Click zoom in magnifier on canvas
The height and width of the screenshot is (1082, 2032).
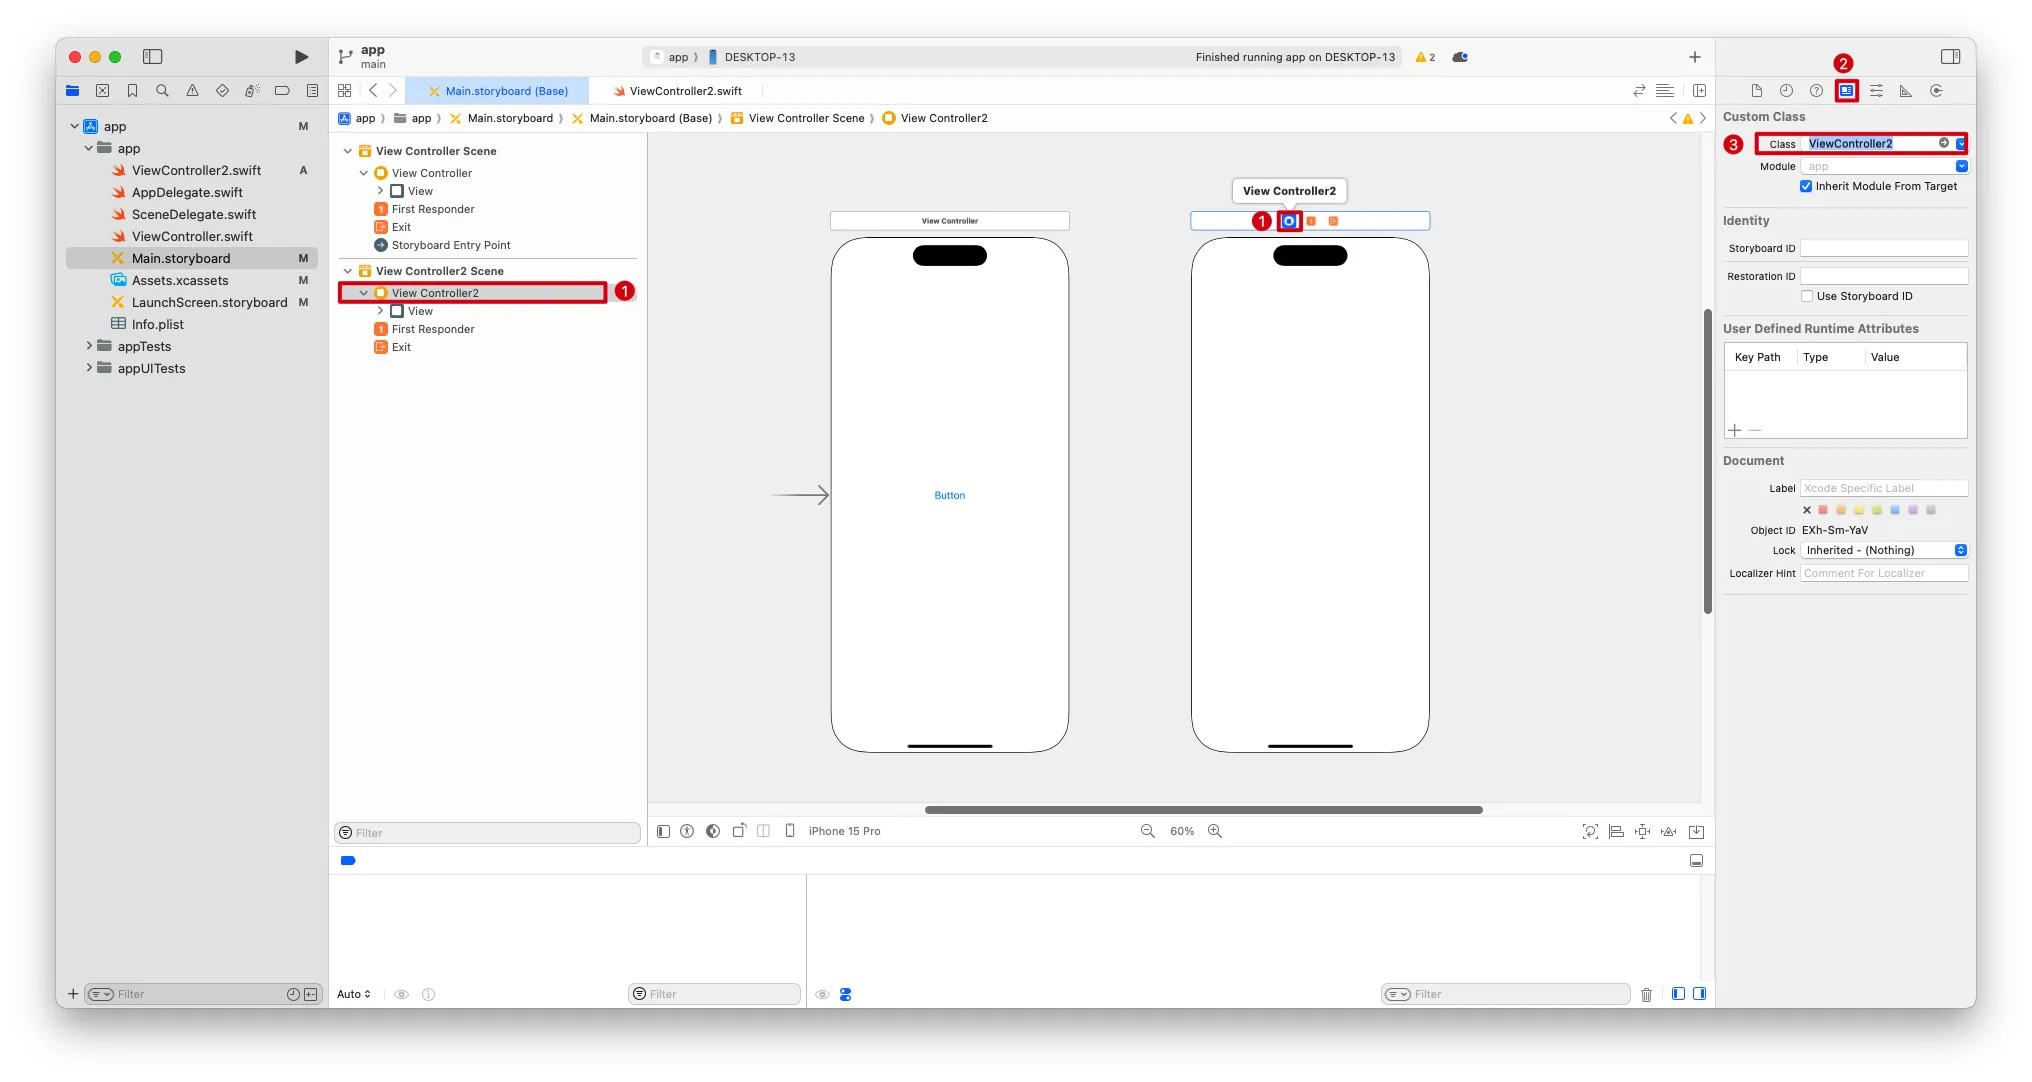coord(1215,831)
